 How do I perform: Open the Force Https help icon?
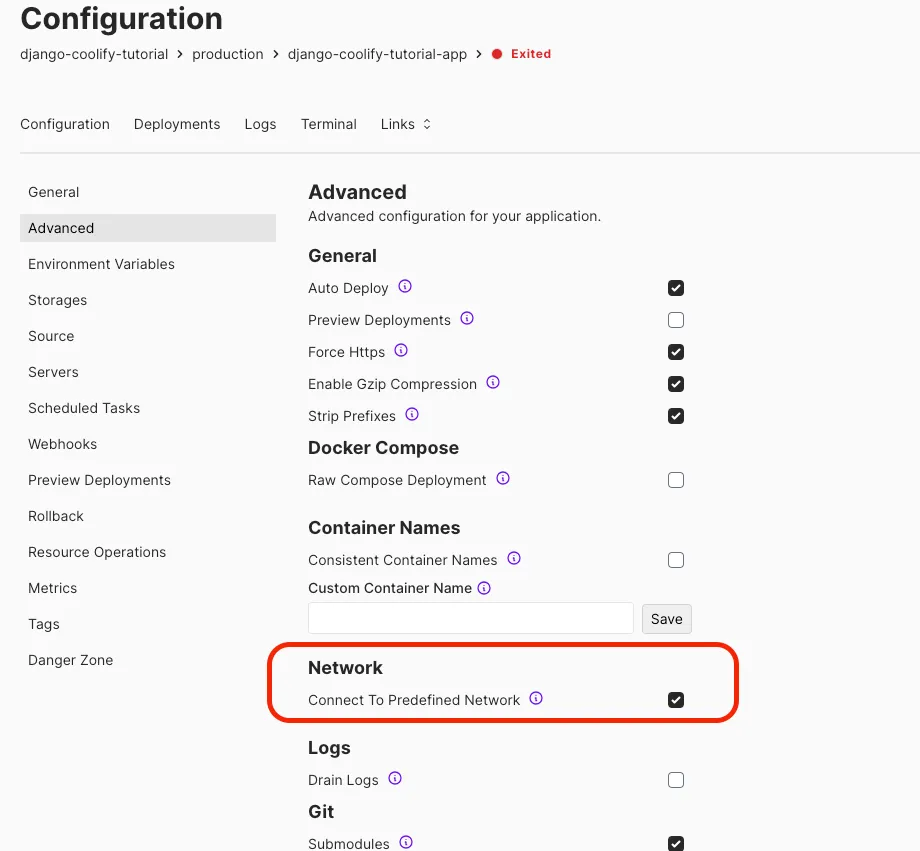(x=400, y=351)
